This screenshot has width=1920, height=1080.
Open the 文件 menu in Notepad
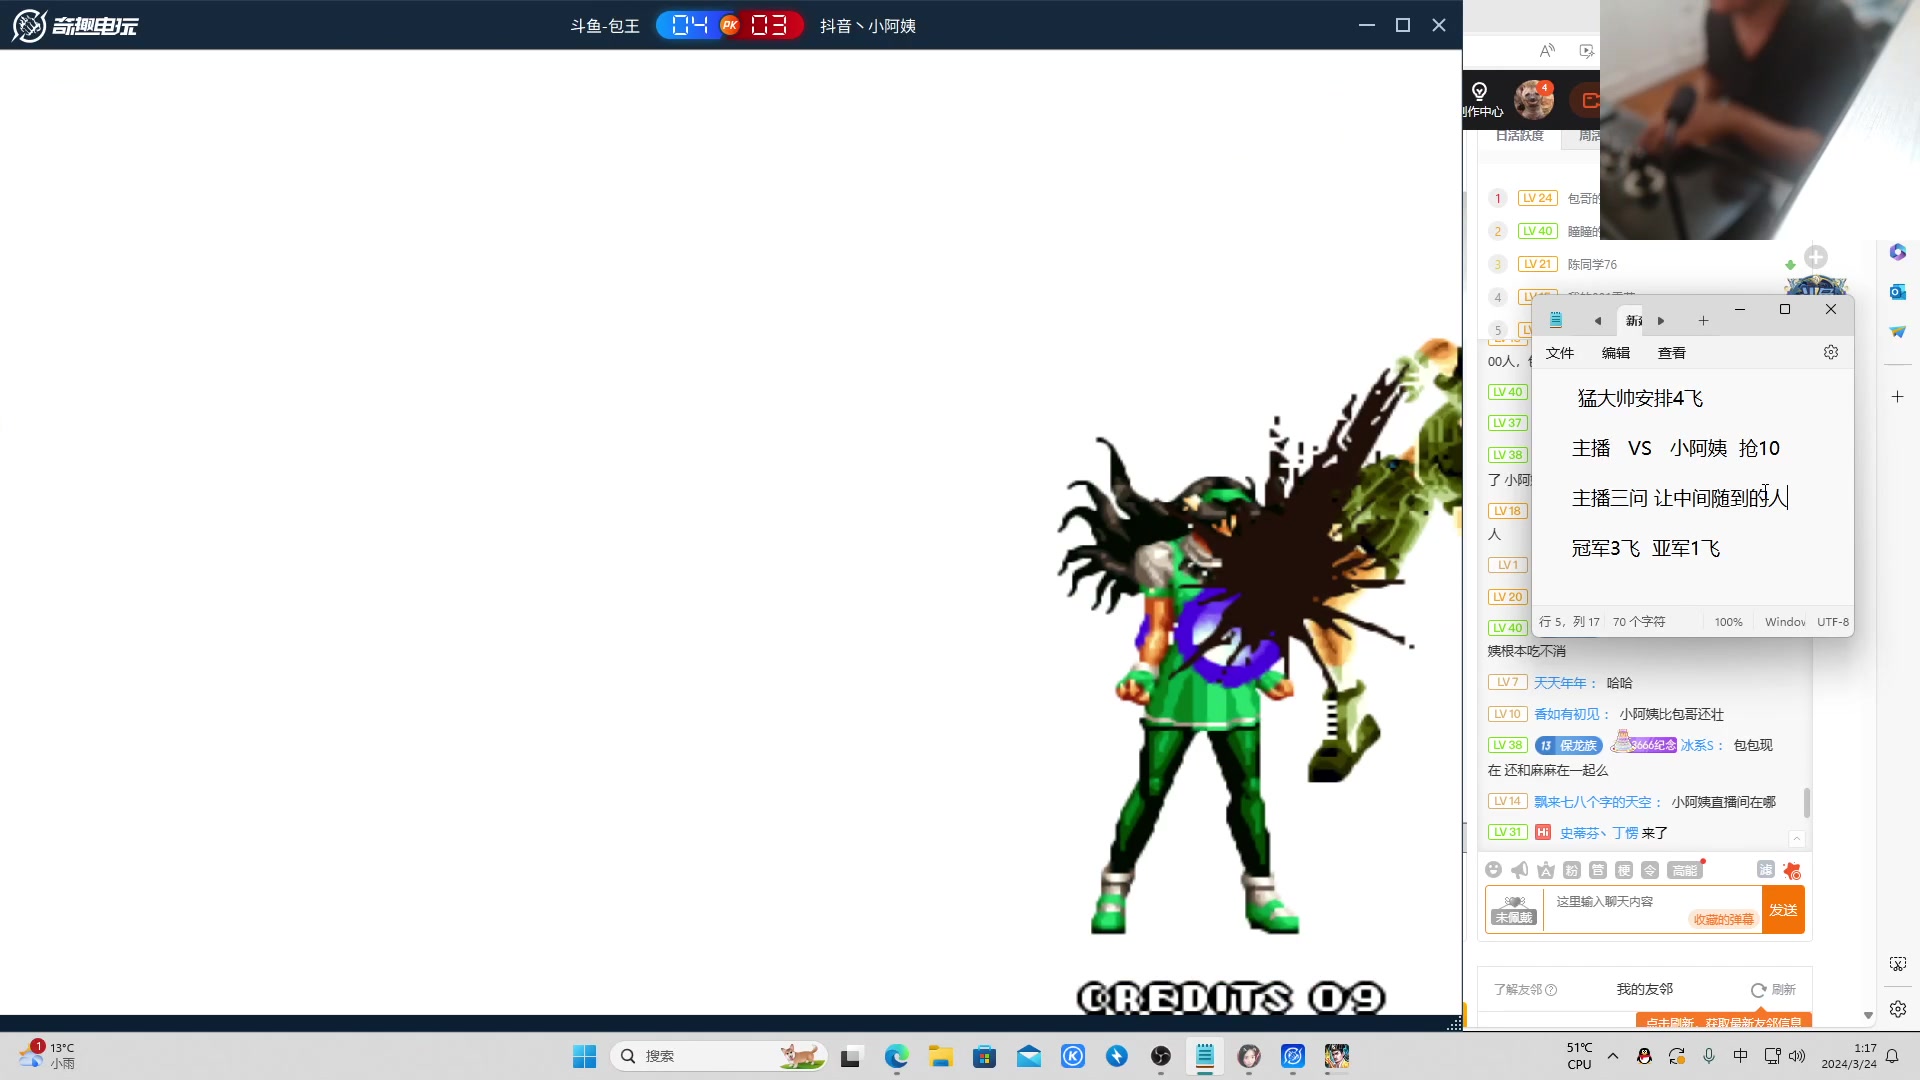1560,353
